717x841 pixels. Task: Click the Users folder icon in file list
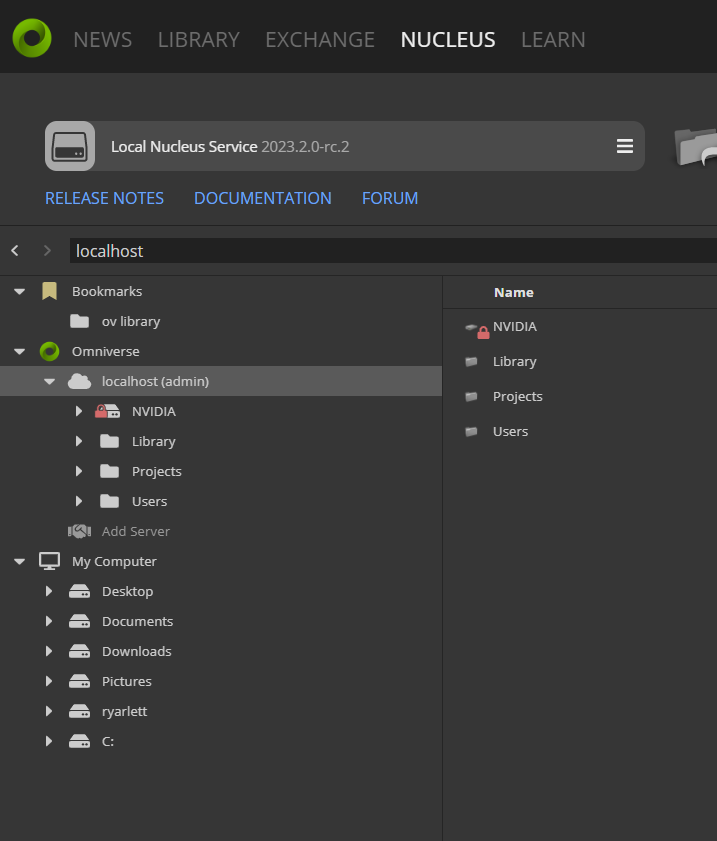(471, 431)
